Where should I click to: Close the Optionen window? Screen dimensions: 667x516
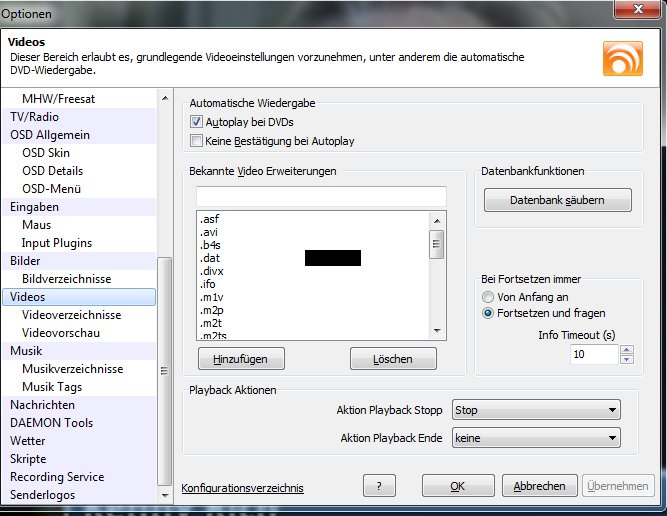pyautogui.click(x=638, y=9)
